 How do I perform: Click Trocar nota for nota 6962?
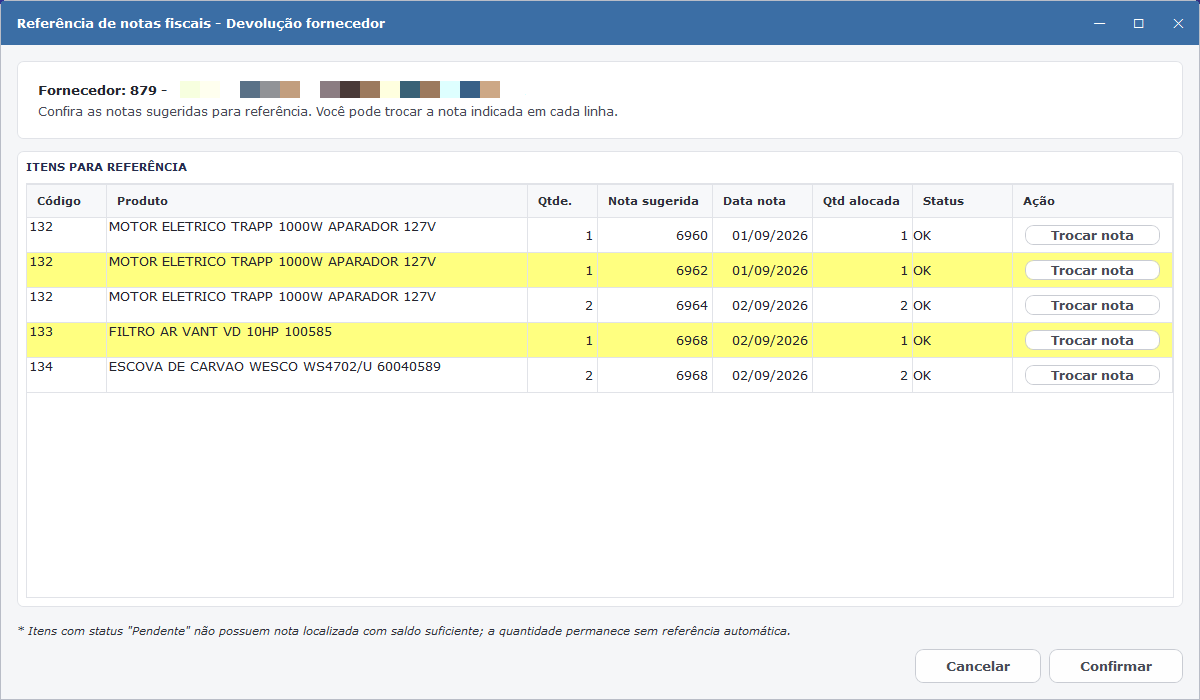tap(1092, 271)
